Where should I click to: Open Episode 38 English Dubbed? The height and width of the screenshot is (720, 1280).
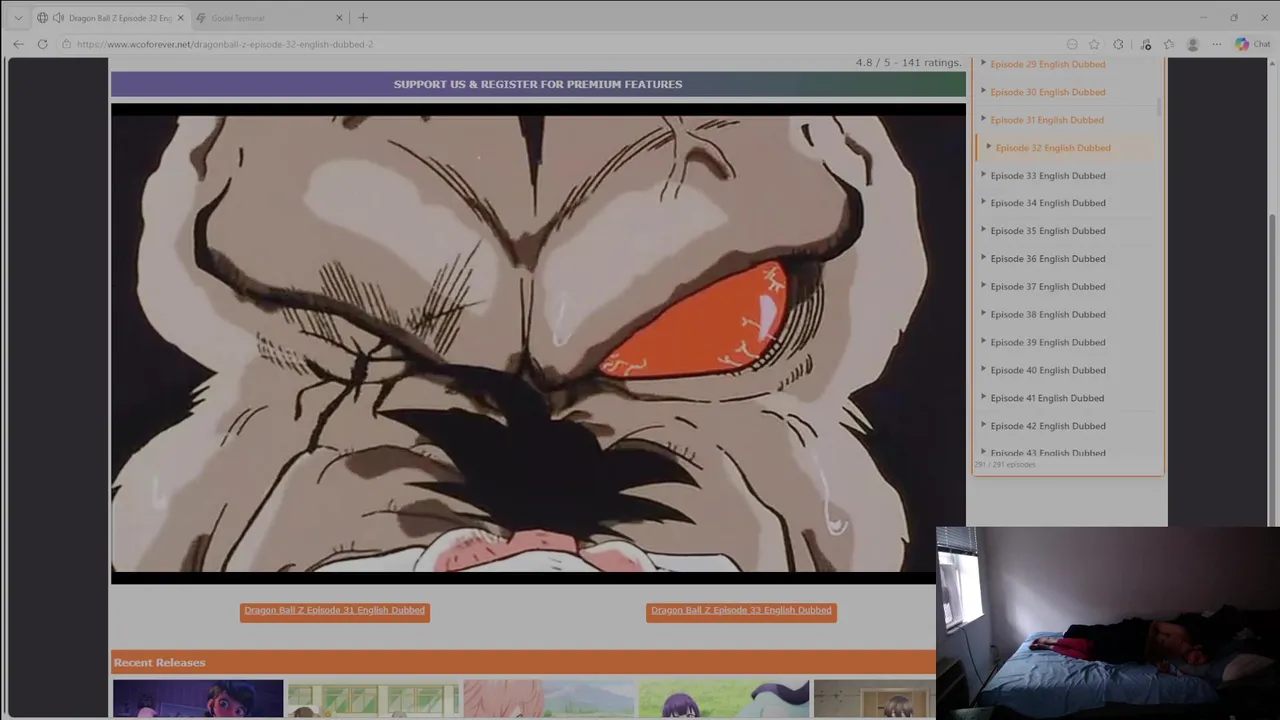point(1047,315)
